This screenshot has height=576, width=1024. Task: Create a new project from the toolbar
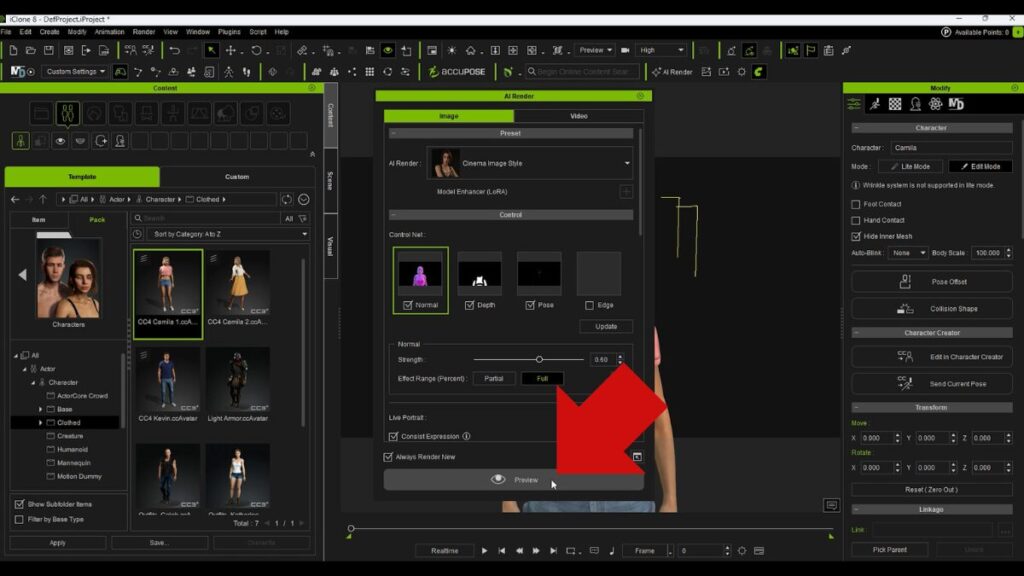click(x=13, y=50)
